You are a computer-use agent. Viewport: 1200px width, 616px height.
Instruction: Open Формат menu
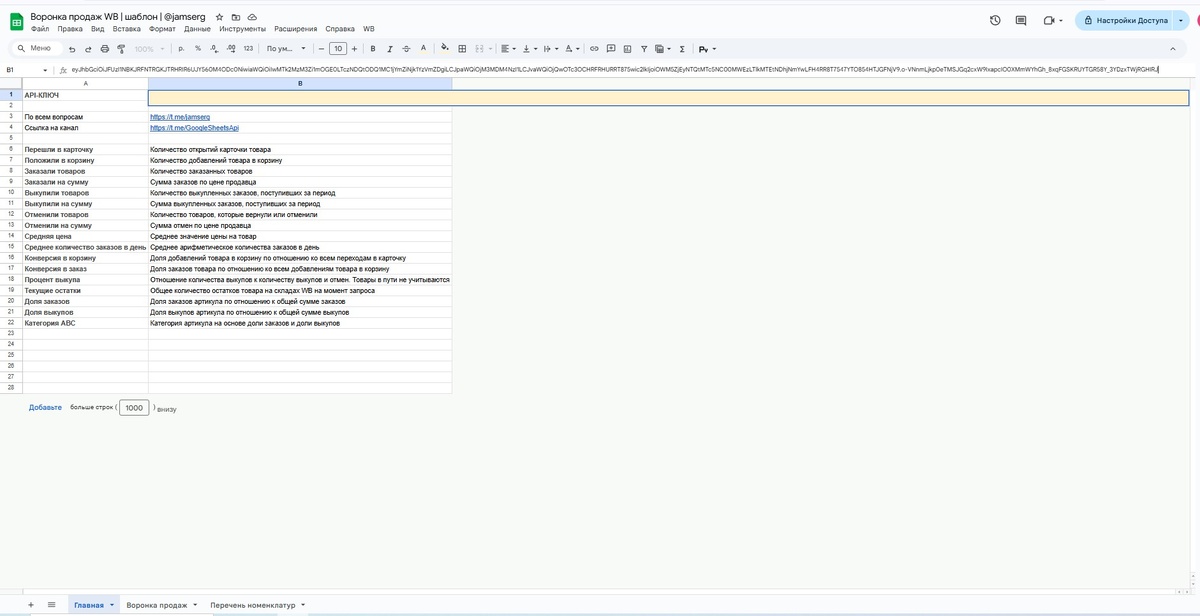[162, 29]
